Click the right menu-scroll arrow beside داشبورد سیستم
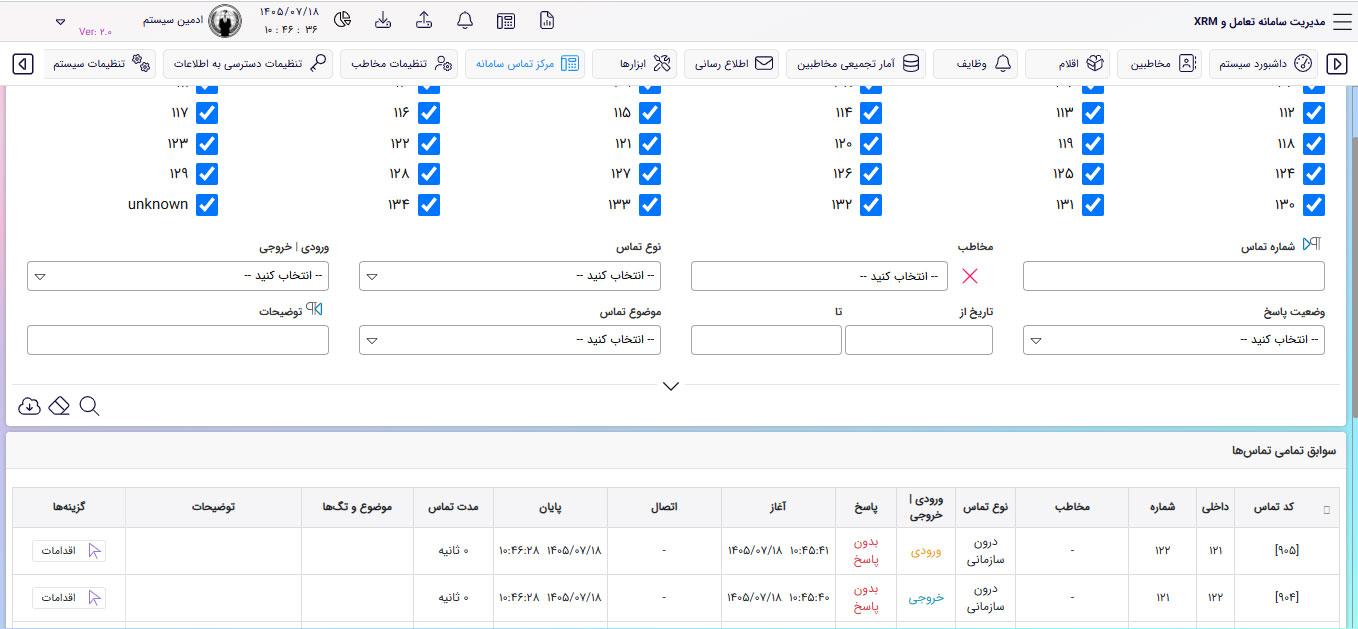The height and width of the screenshot is (629, 1358). click(1336, 64)
